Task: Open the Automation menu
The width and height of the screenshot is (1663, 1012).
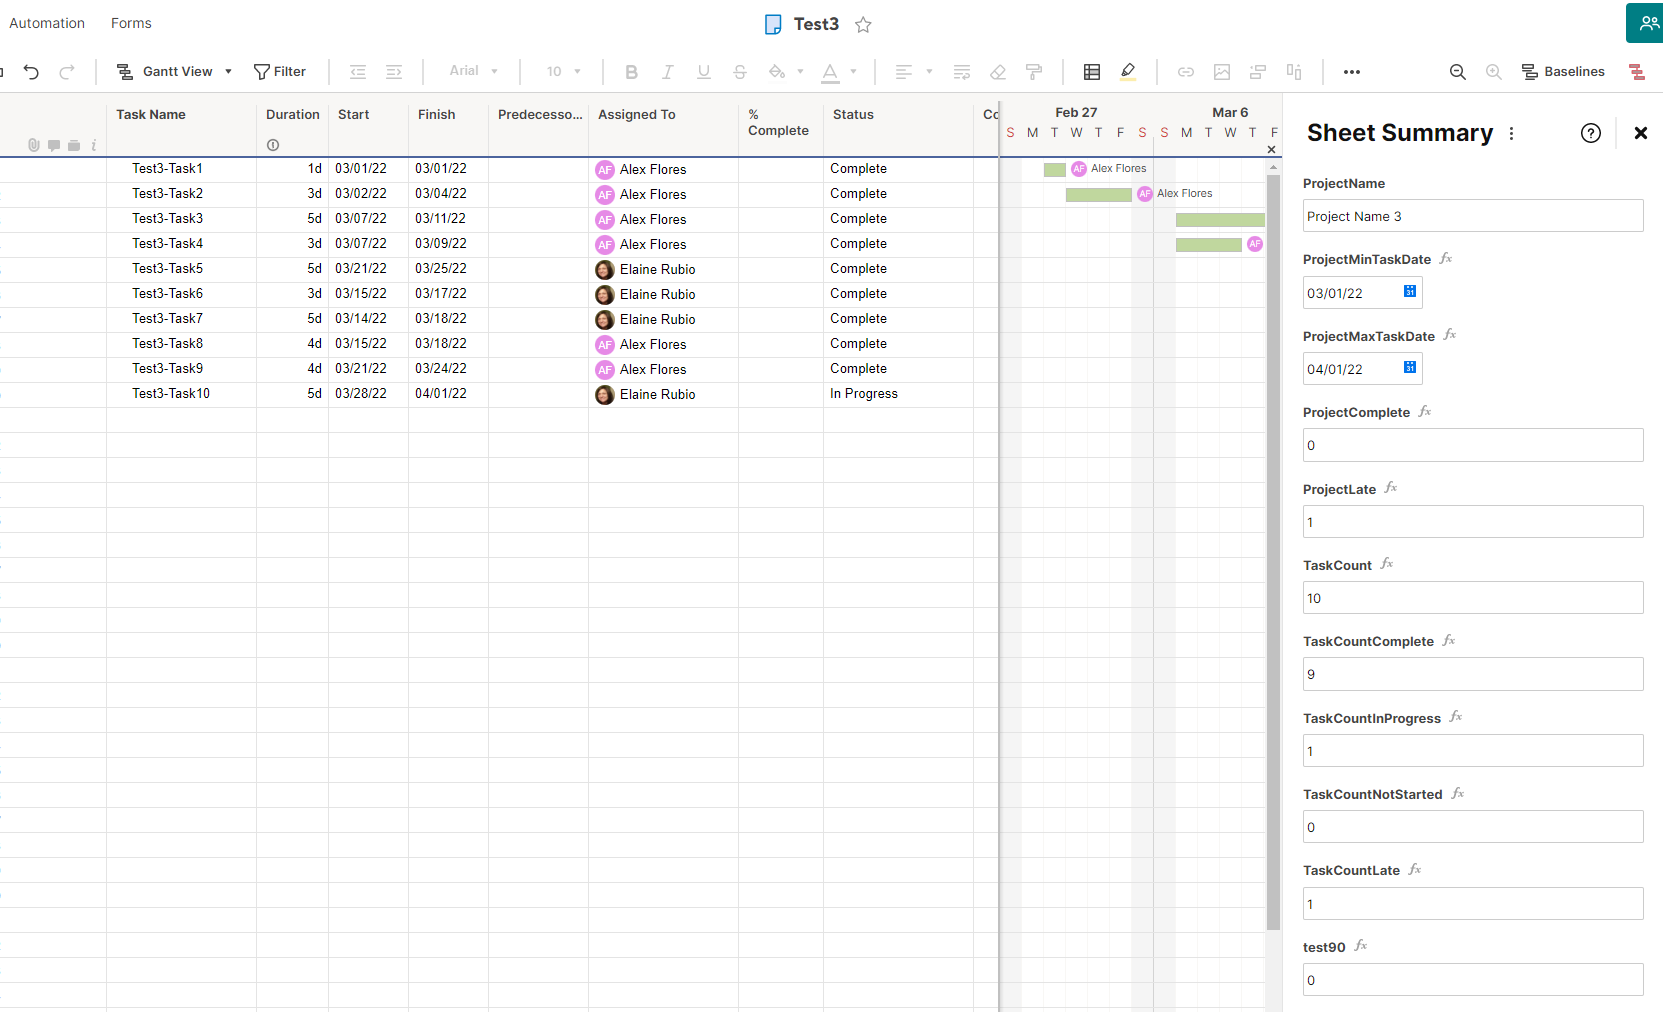Action: tap(46, 22)
